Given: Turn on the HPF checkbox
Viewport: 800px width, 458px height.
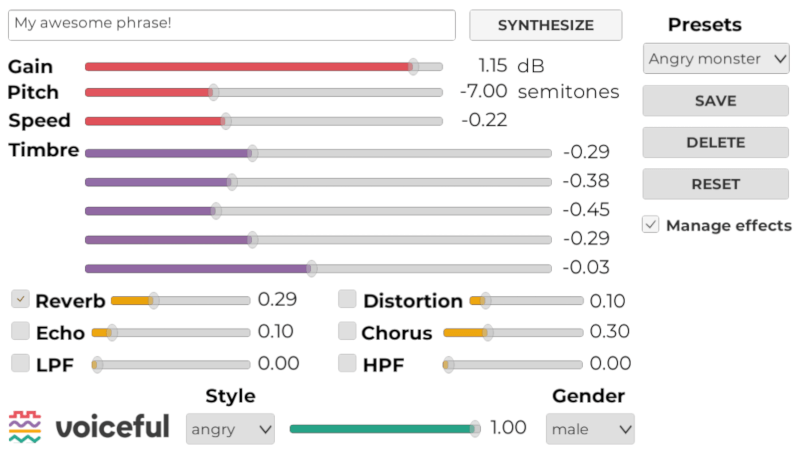Looking at the screenshot, I should coord(347,363).
